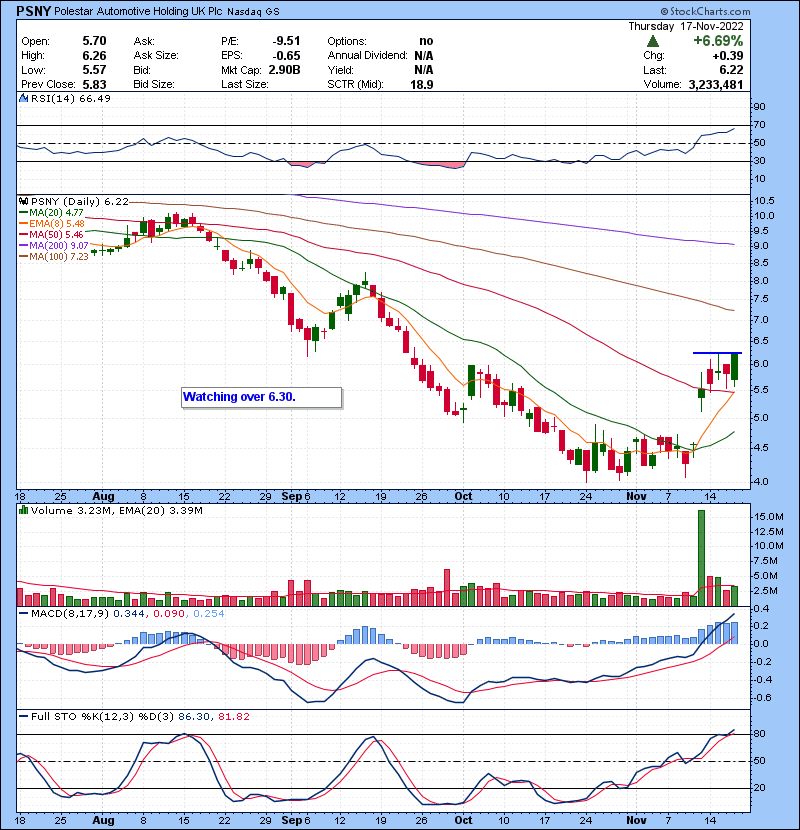The image size is (800, 830).
Task: Click the MACD histogram value 0.254
Action: [209, 614]
